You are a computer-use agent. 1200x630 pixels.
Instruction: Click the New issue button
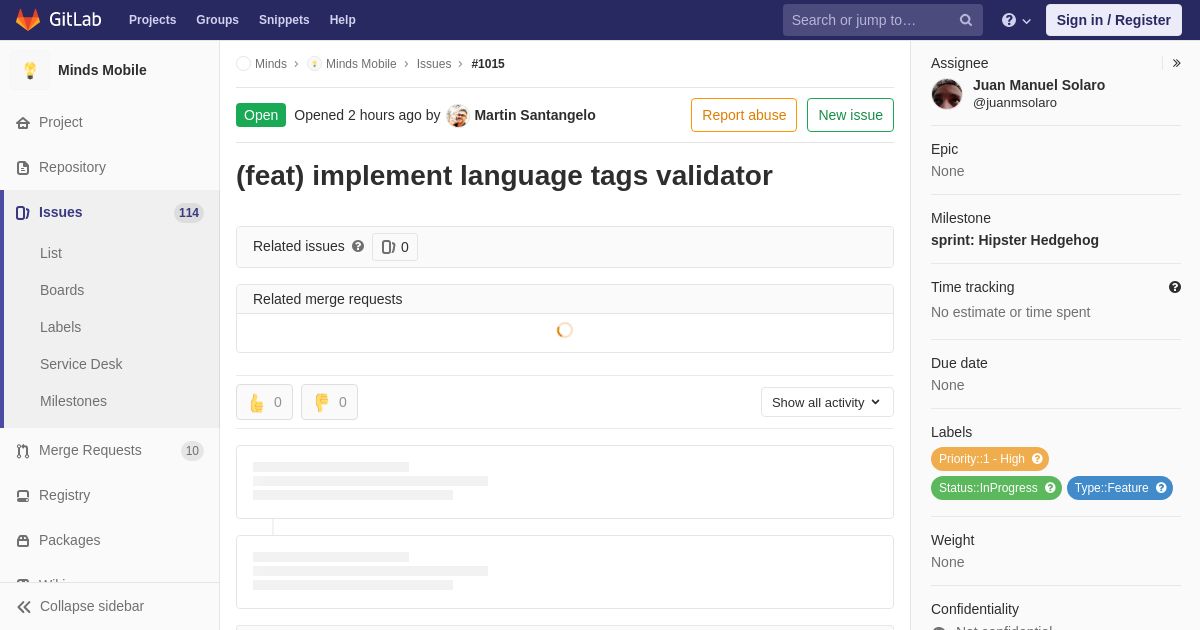coord(850,115)
